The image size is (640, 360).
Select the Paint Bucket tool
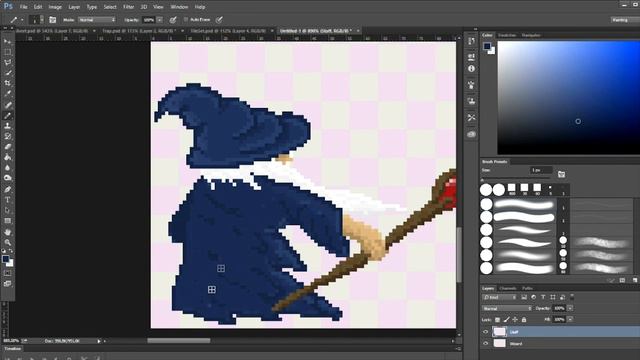(x=7, y=158)
